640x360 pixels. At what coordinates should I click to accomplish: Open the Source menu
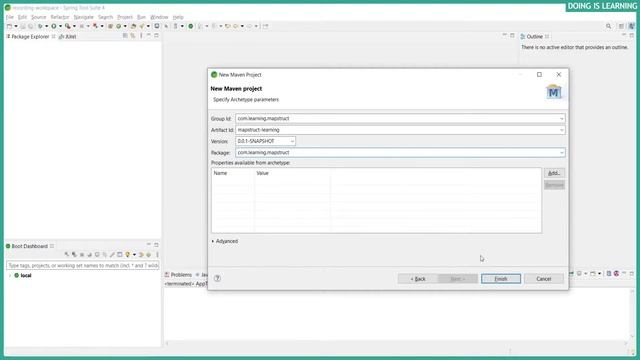pyautogui.click(x=39, y=17)
